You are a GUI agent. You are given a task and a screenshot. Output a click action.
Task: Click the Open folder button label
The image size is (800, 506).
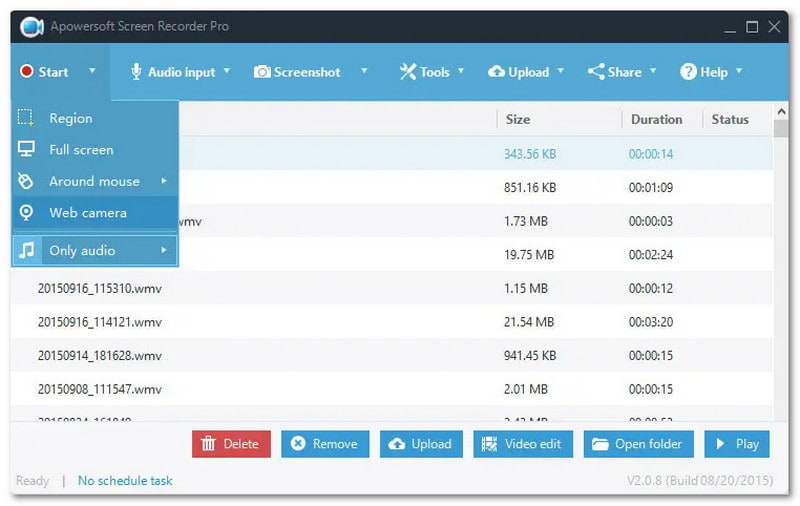[648, 444]
